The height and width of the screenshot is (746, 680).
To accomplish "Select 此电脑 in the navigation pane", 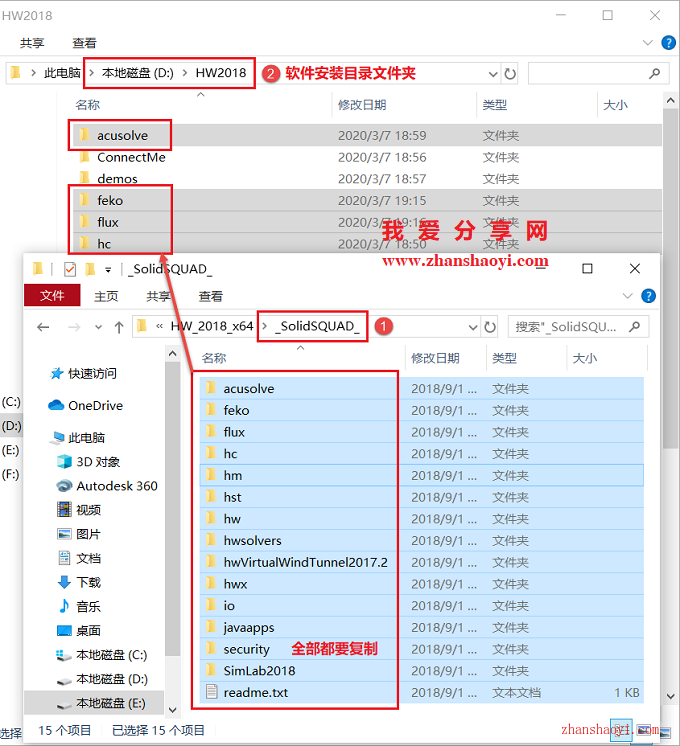I will pyautogui.click(x=77, y=437).
